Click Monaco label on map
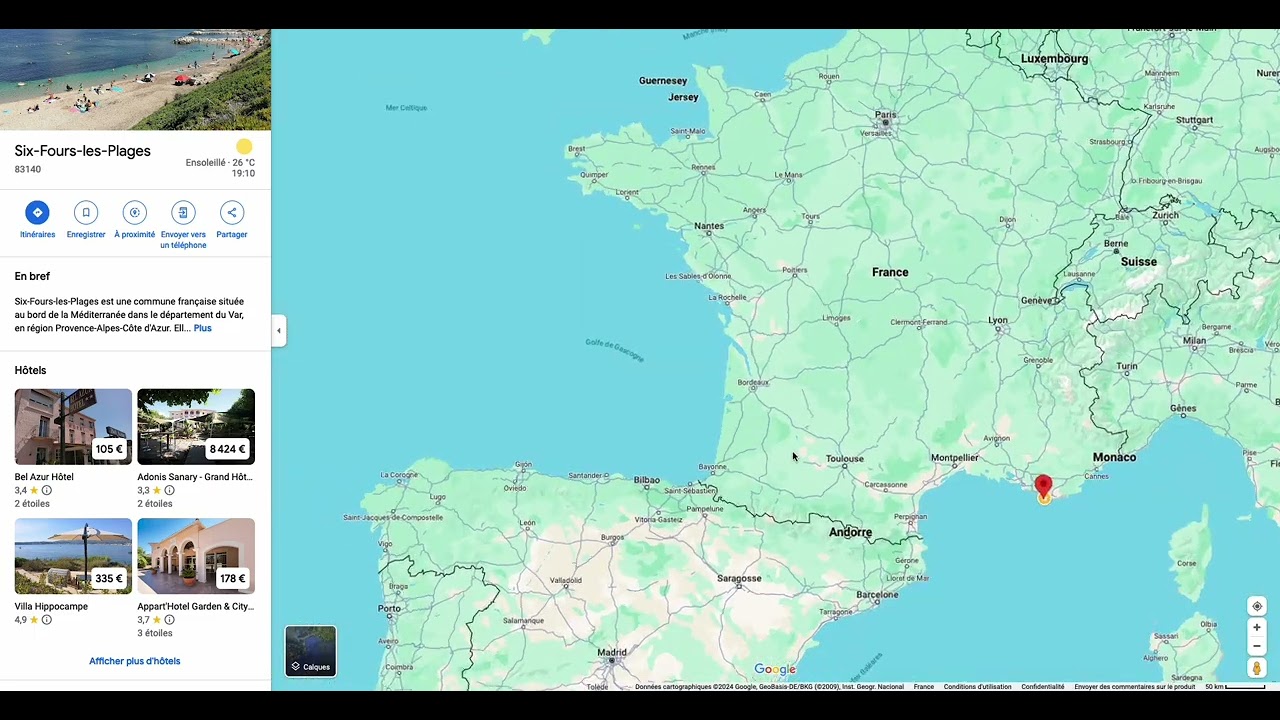The image size is (1280, 720). pyautogui.click(x=1114, y=457)
